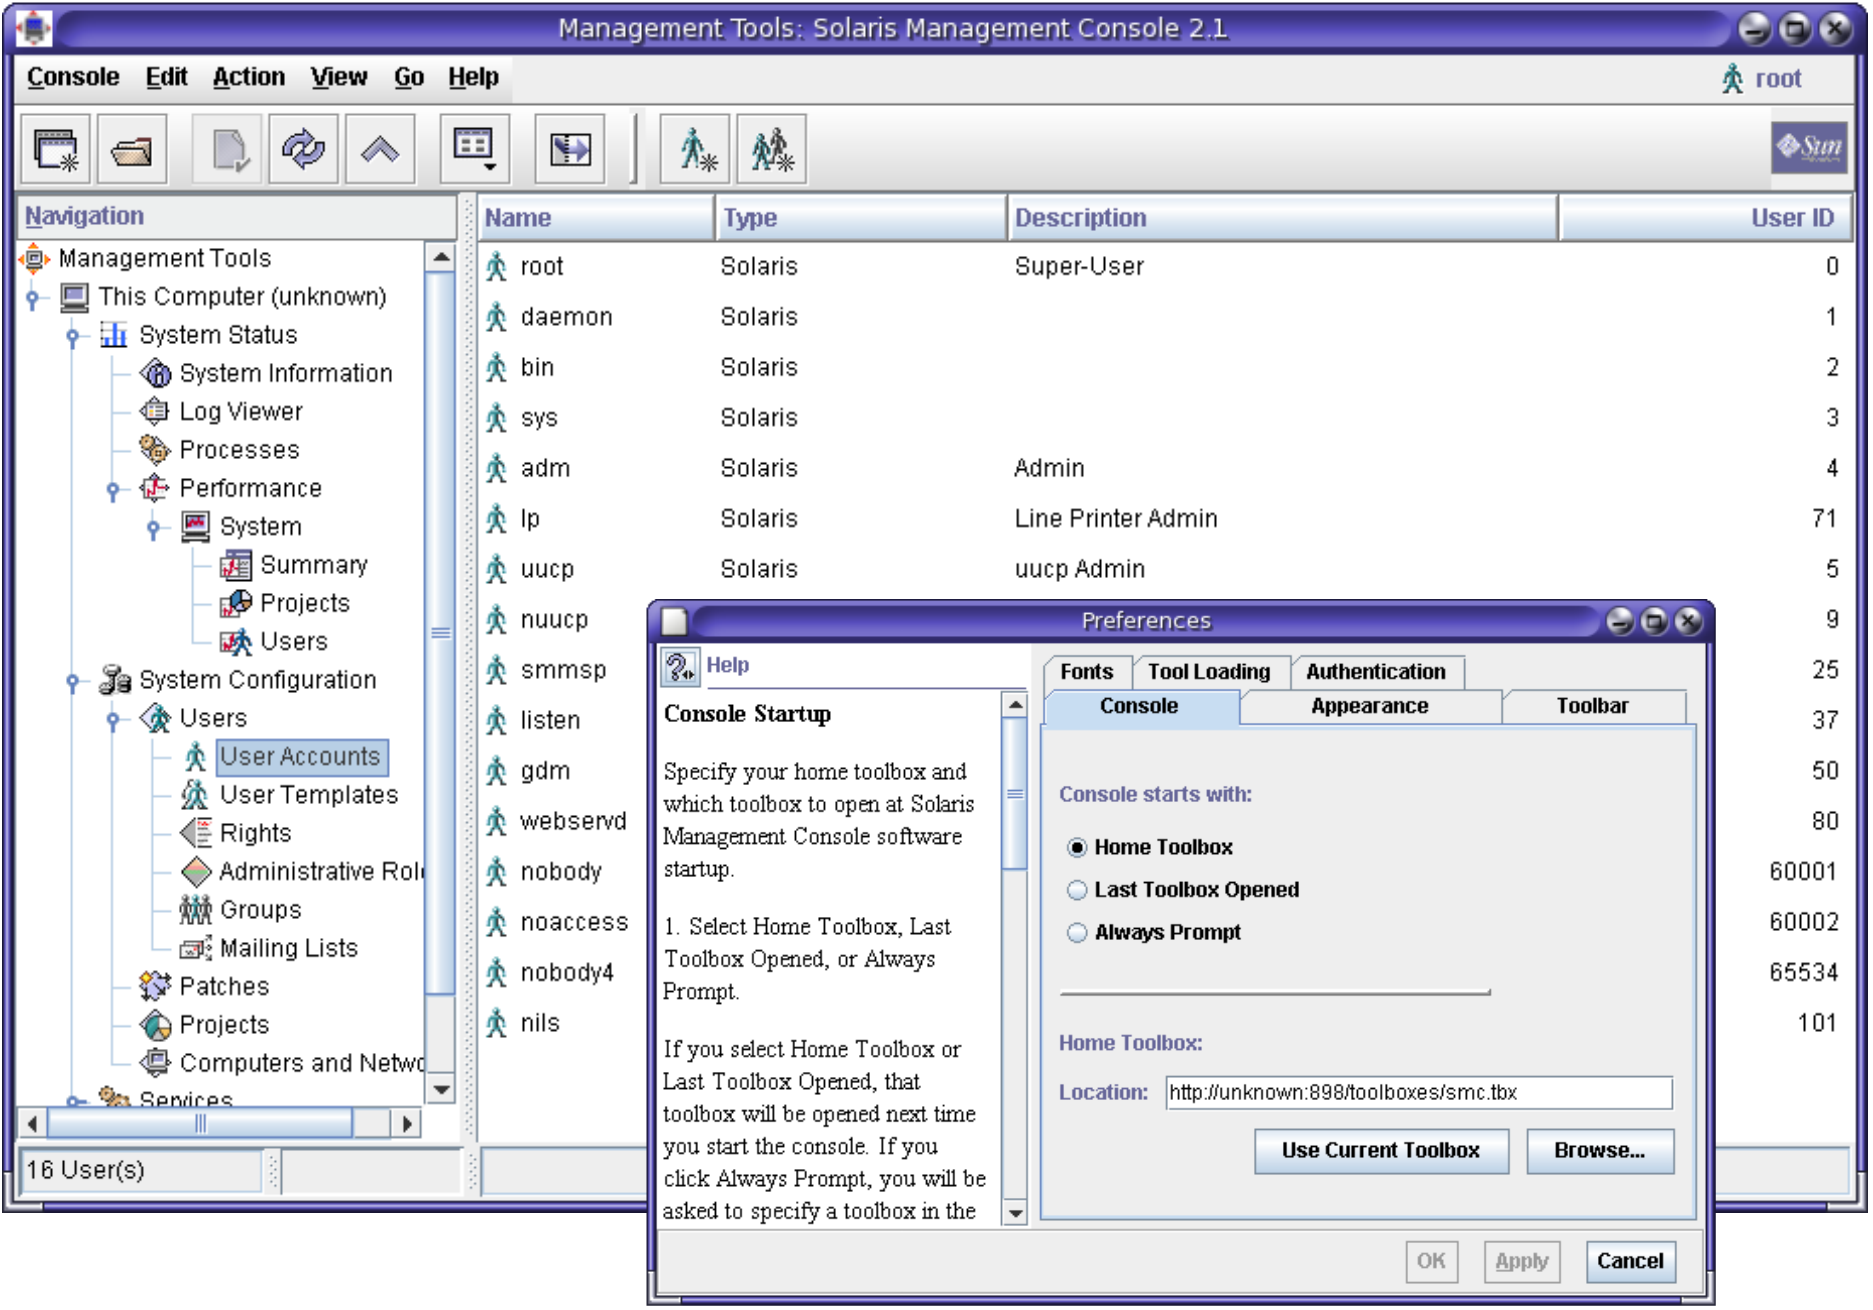The width and height of the screenshot is (1873, 1310).
Task: Click the Management Tools root icon
Action: pyautogui.click(x=35, y=258)
